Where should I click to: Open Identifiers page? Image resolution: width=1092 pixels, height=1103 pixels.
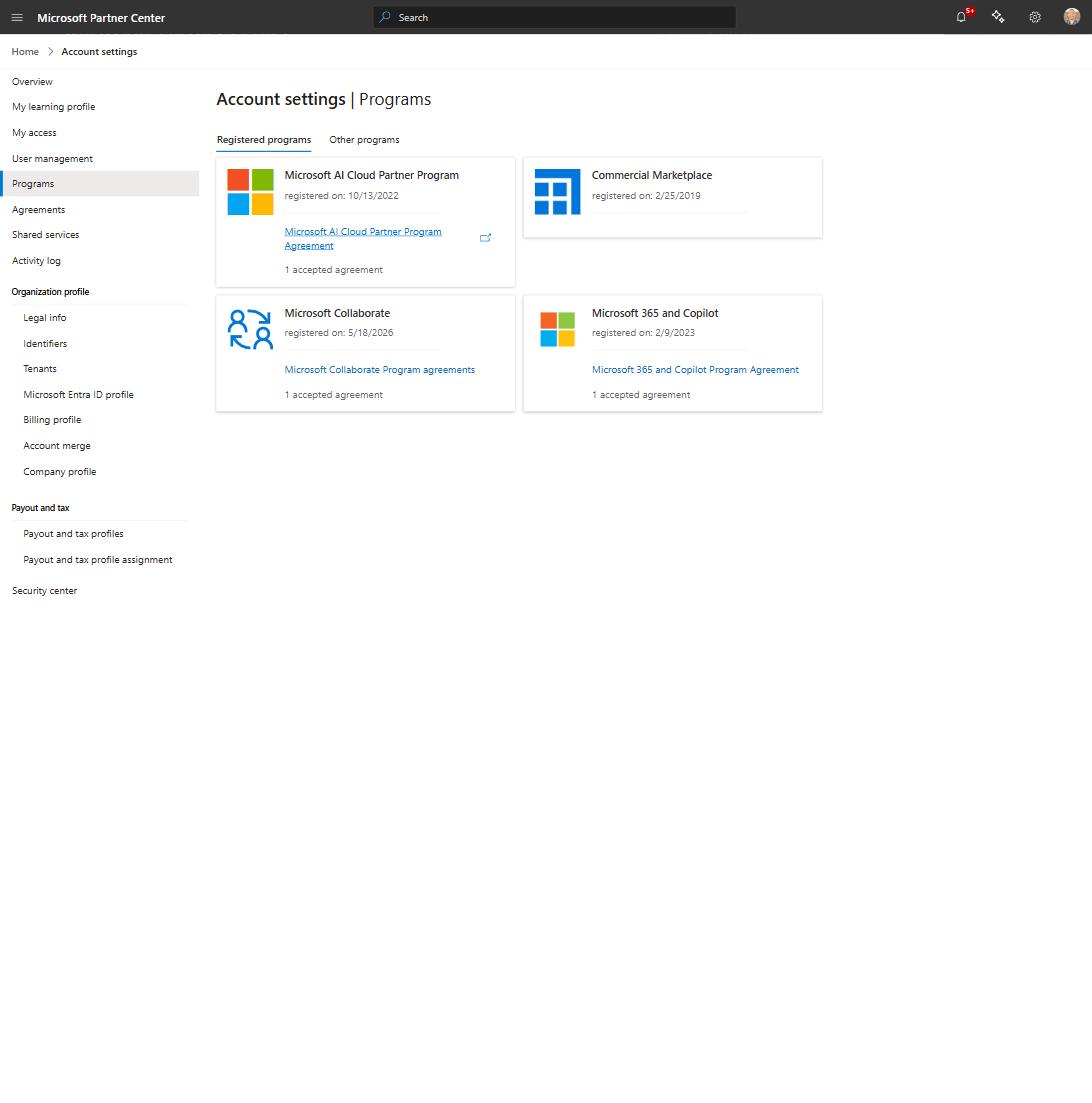pos(45,343)
